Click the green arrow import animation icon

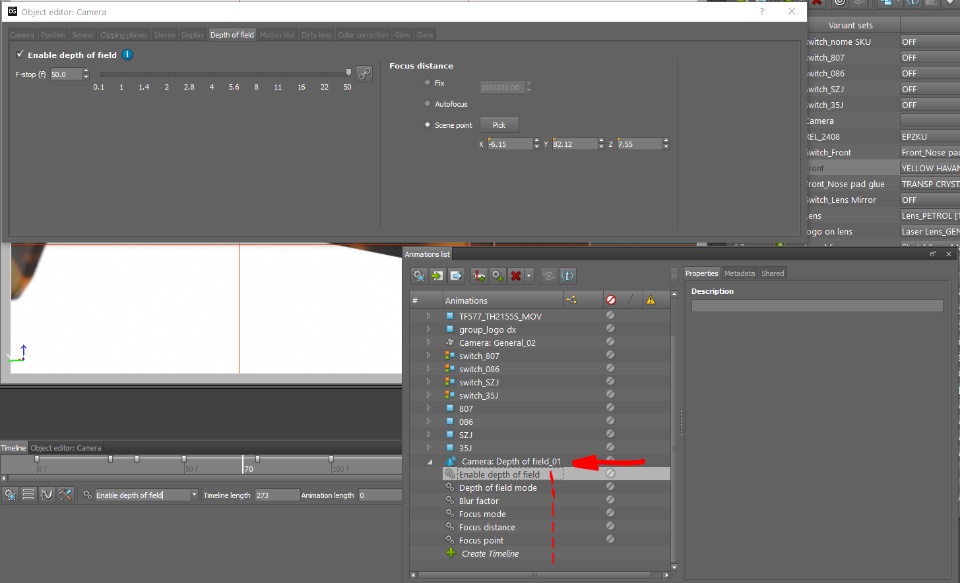[x=437, y=275]
